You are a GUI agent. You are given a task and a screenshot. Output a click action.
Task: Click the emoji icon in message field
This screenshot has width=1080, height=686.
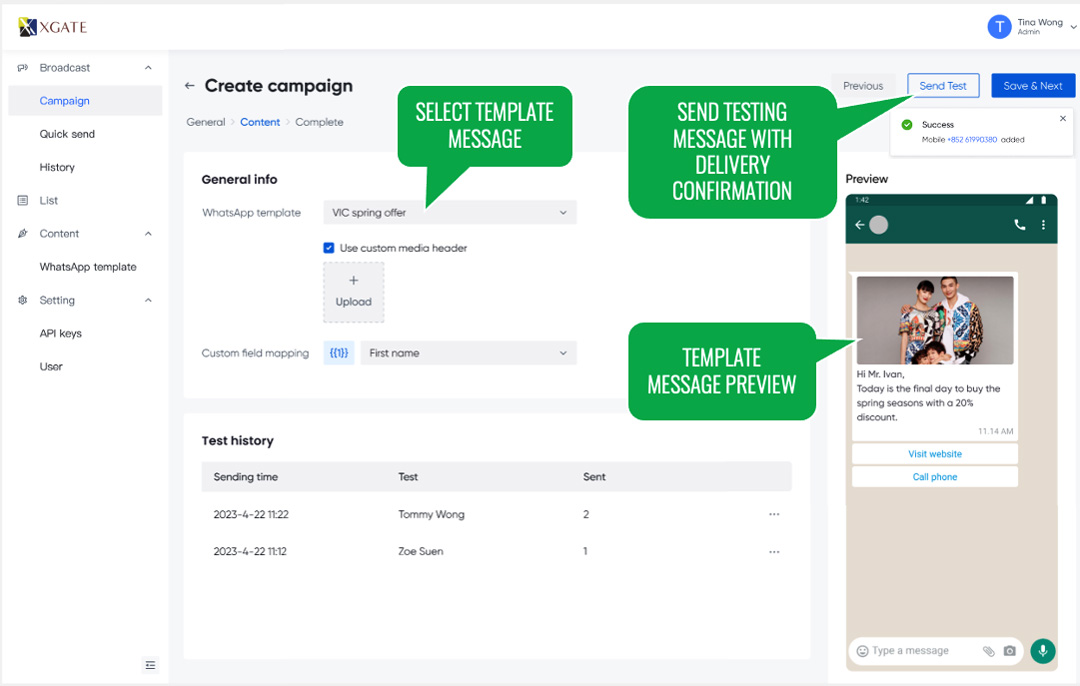tap(862, 651)
